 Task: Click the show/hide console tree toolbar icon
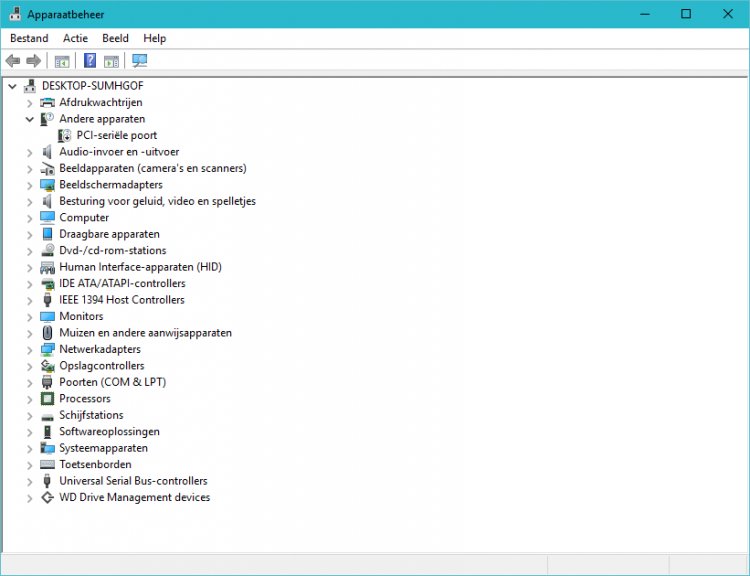(x=62, y=61)
